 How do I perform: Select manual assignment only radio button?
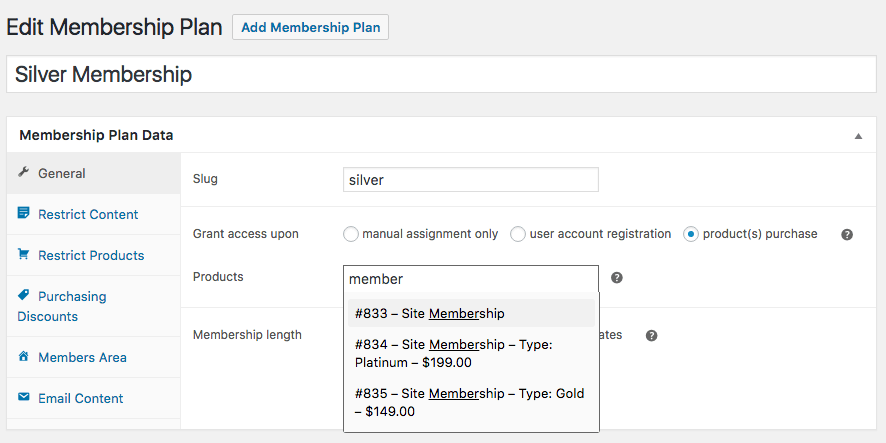[350, 234]
